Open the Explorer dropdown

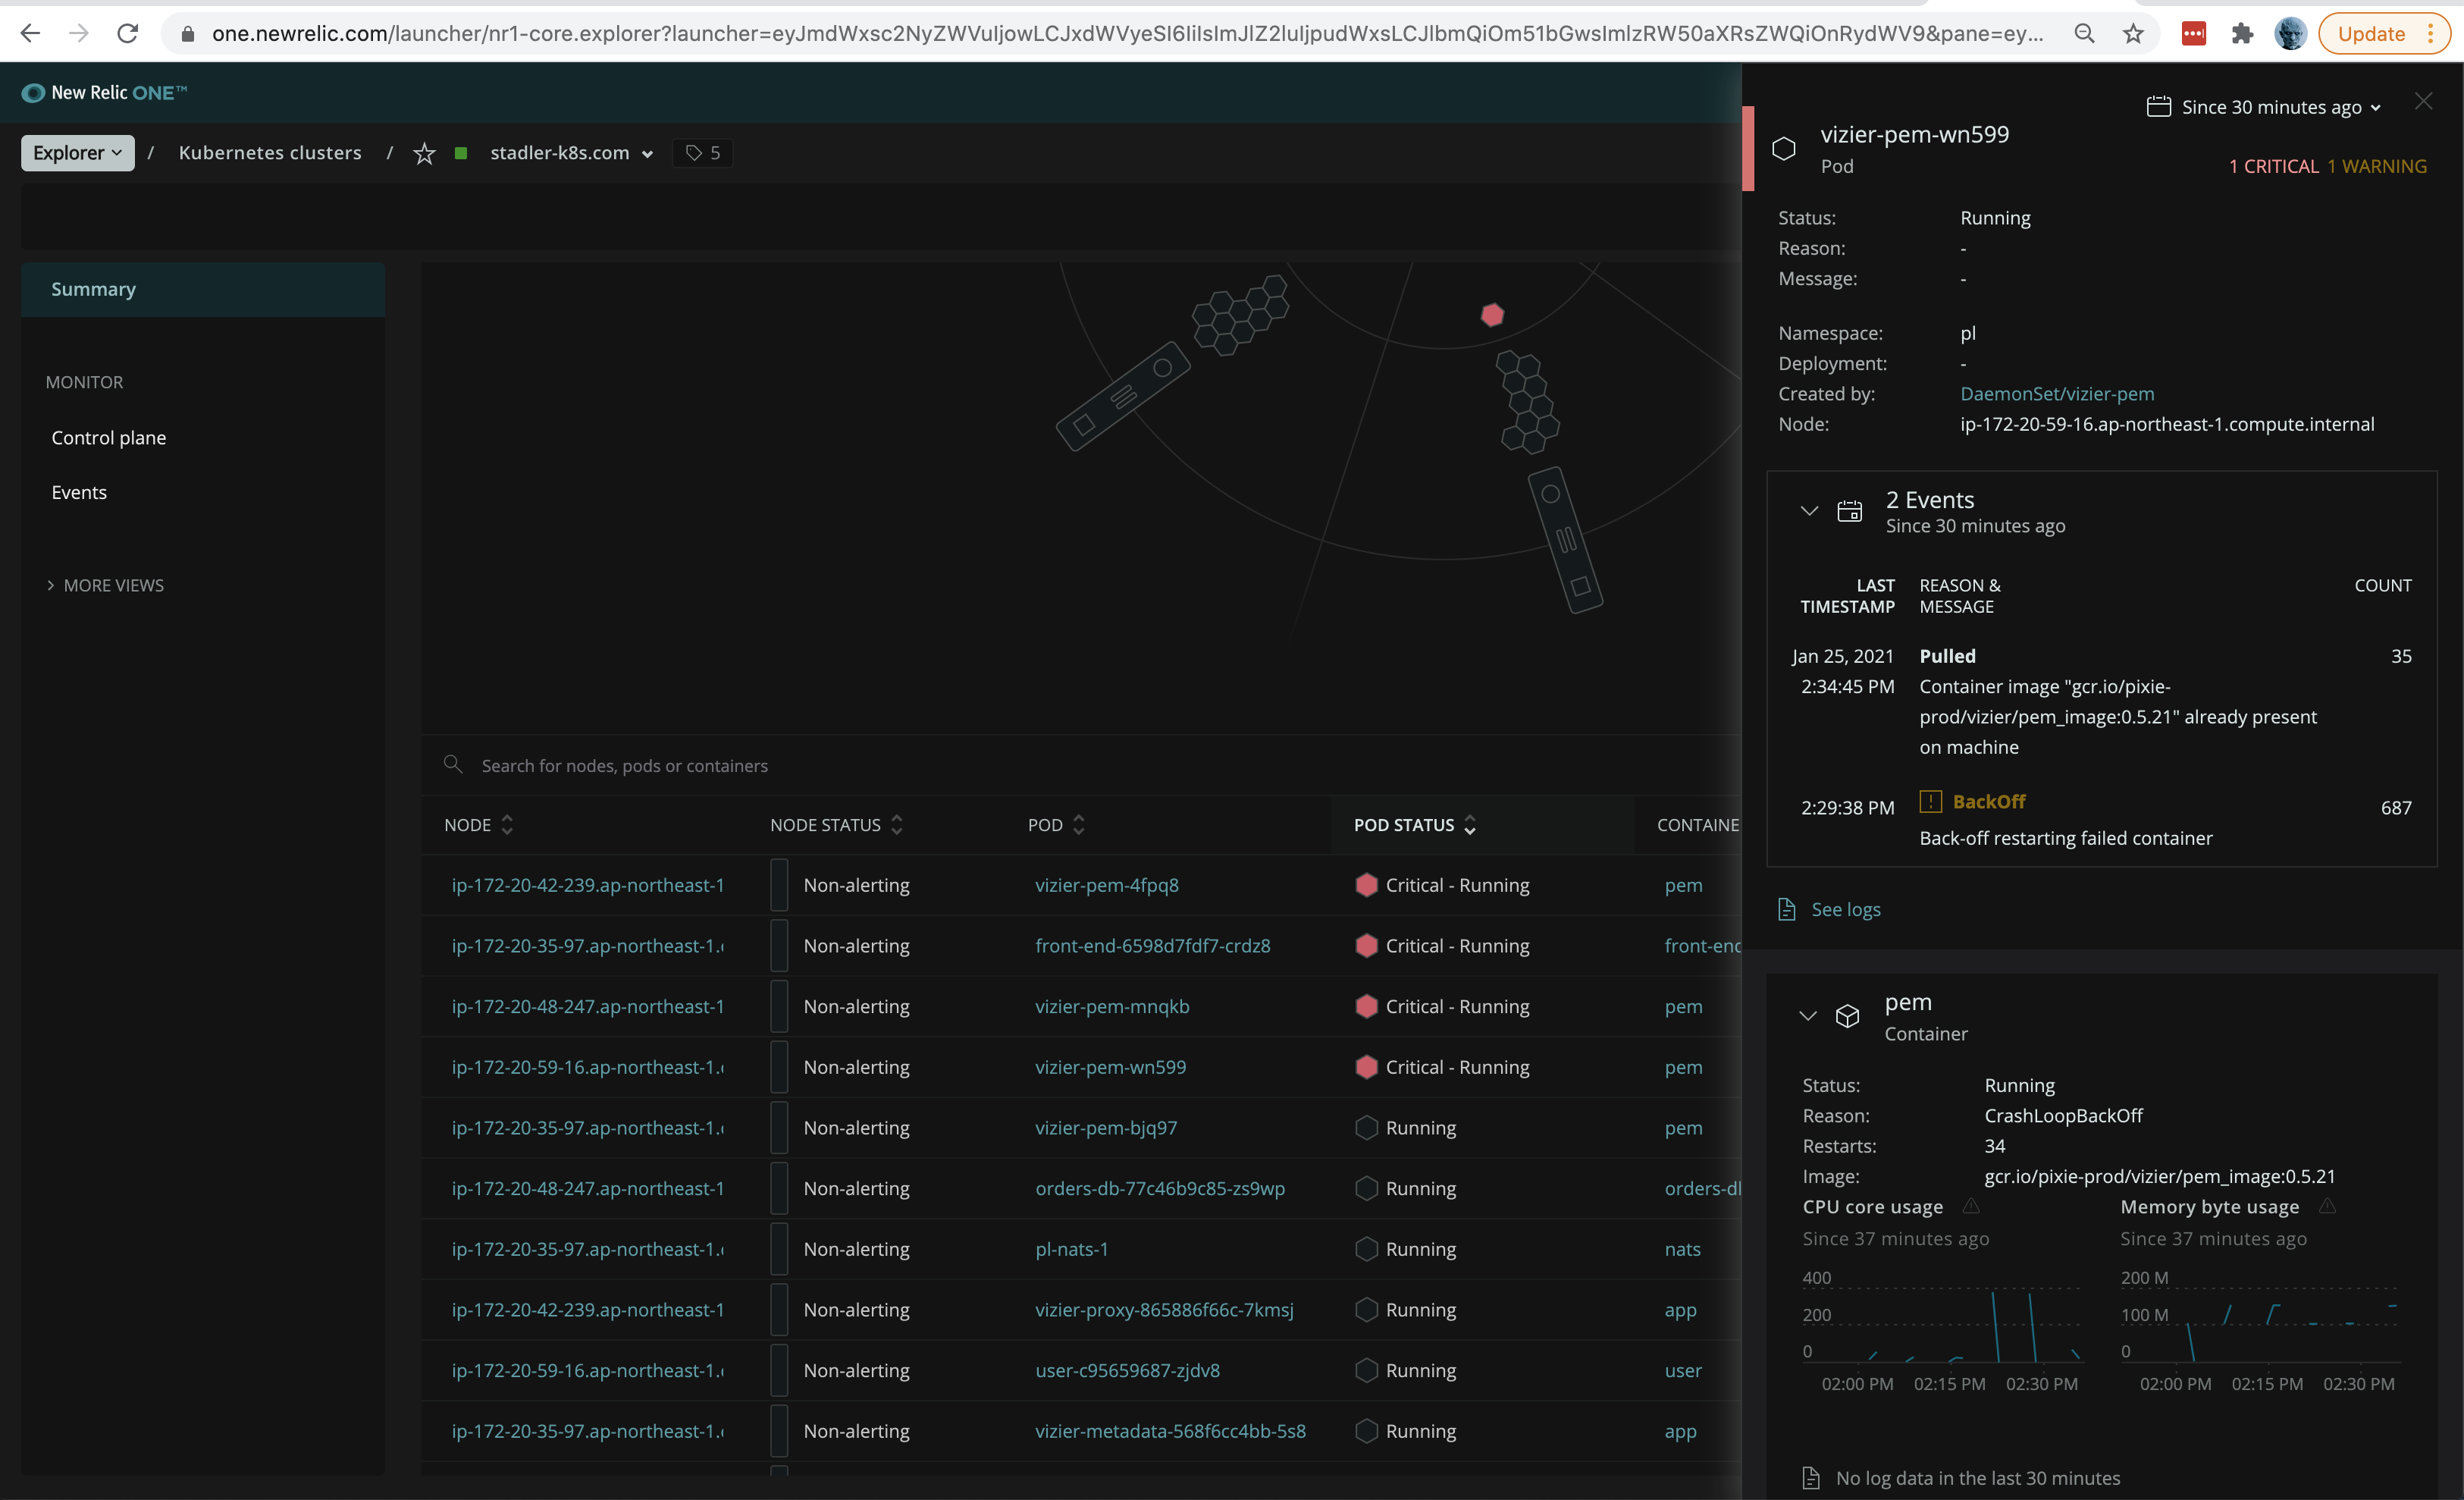coord(77,152)
